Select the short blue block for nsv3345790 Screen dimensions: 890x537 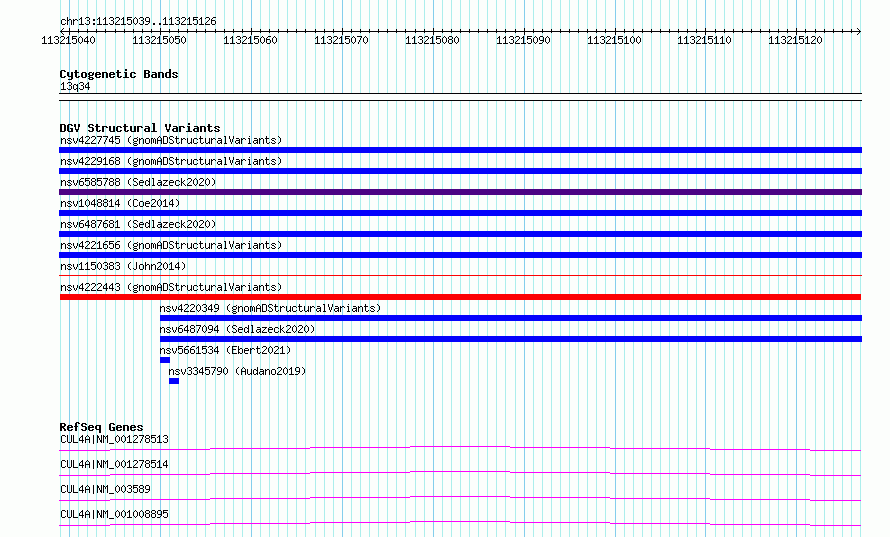tap(174, 381)
